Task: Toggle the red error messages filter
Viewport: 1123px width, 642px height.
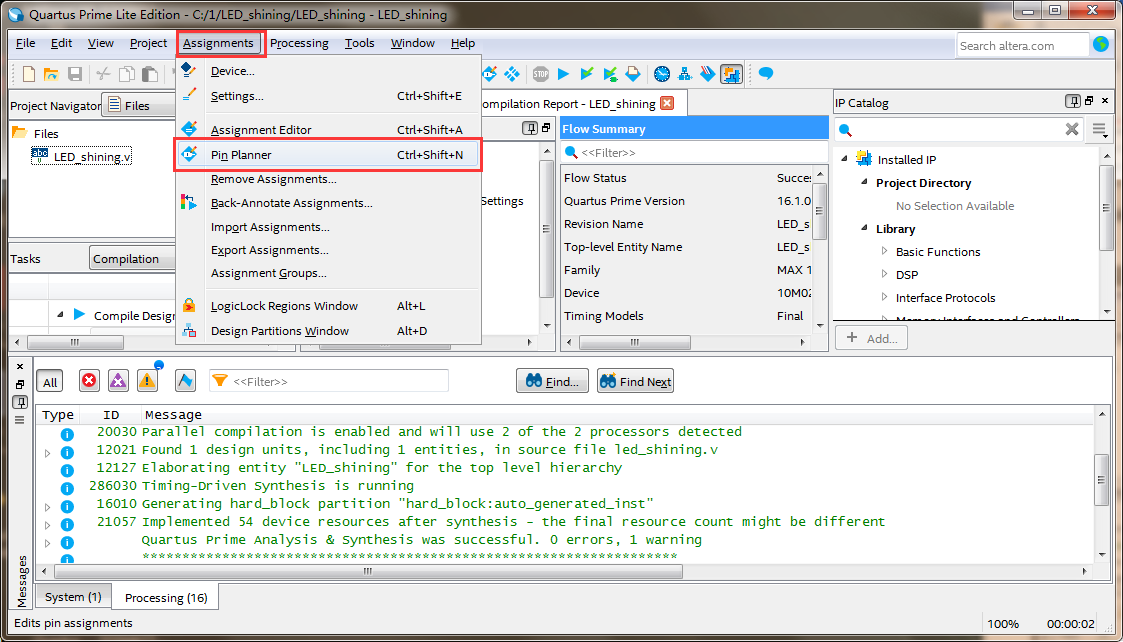Action: [x=89, y=381]
